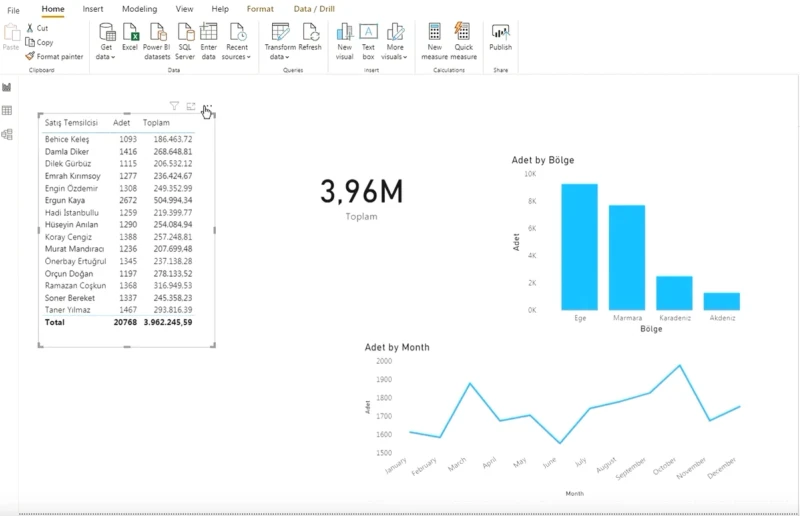
Task: Select the Behice Keleş row
Action: 118,139
